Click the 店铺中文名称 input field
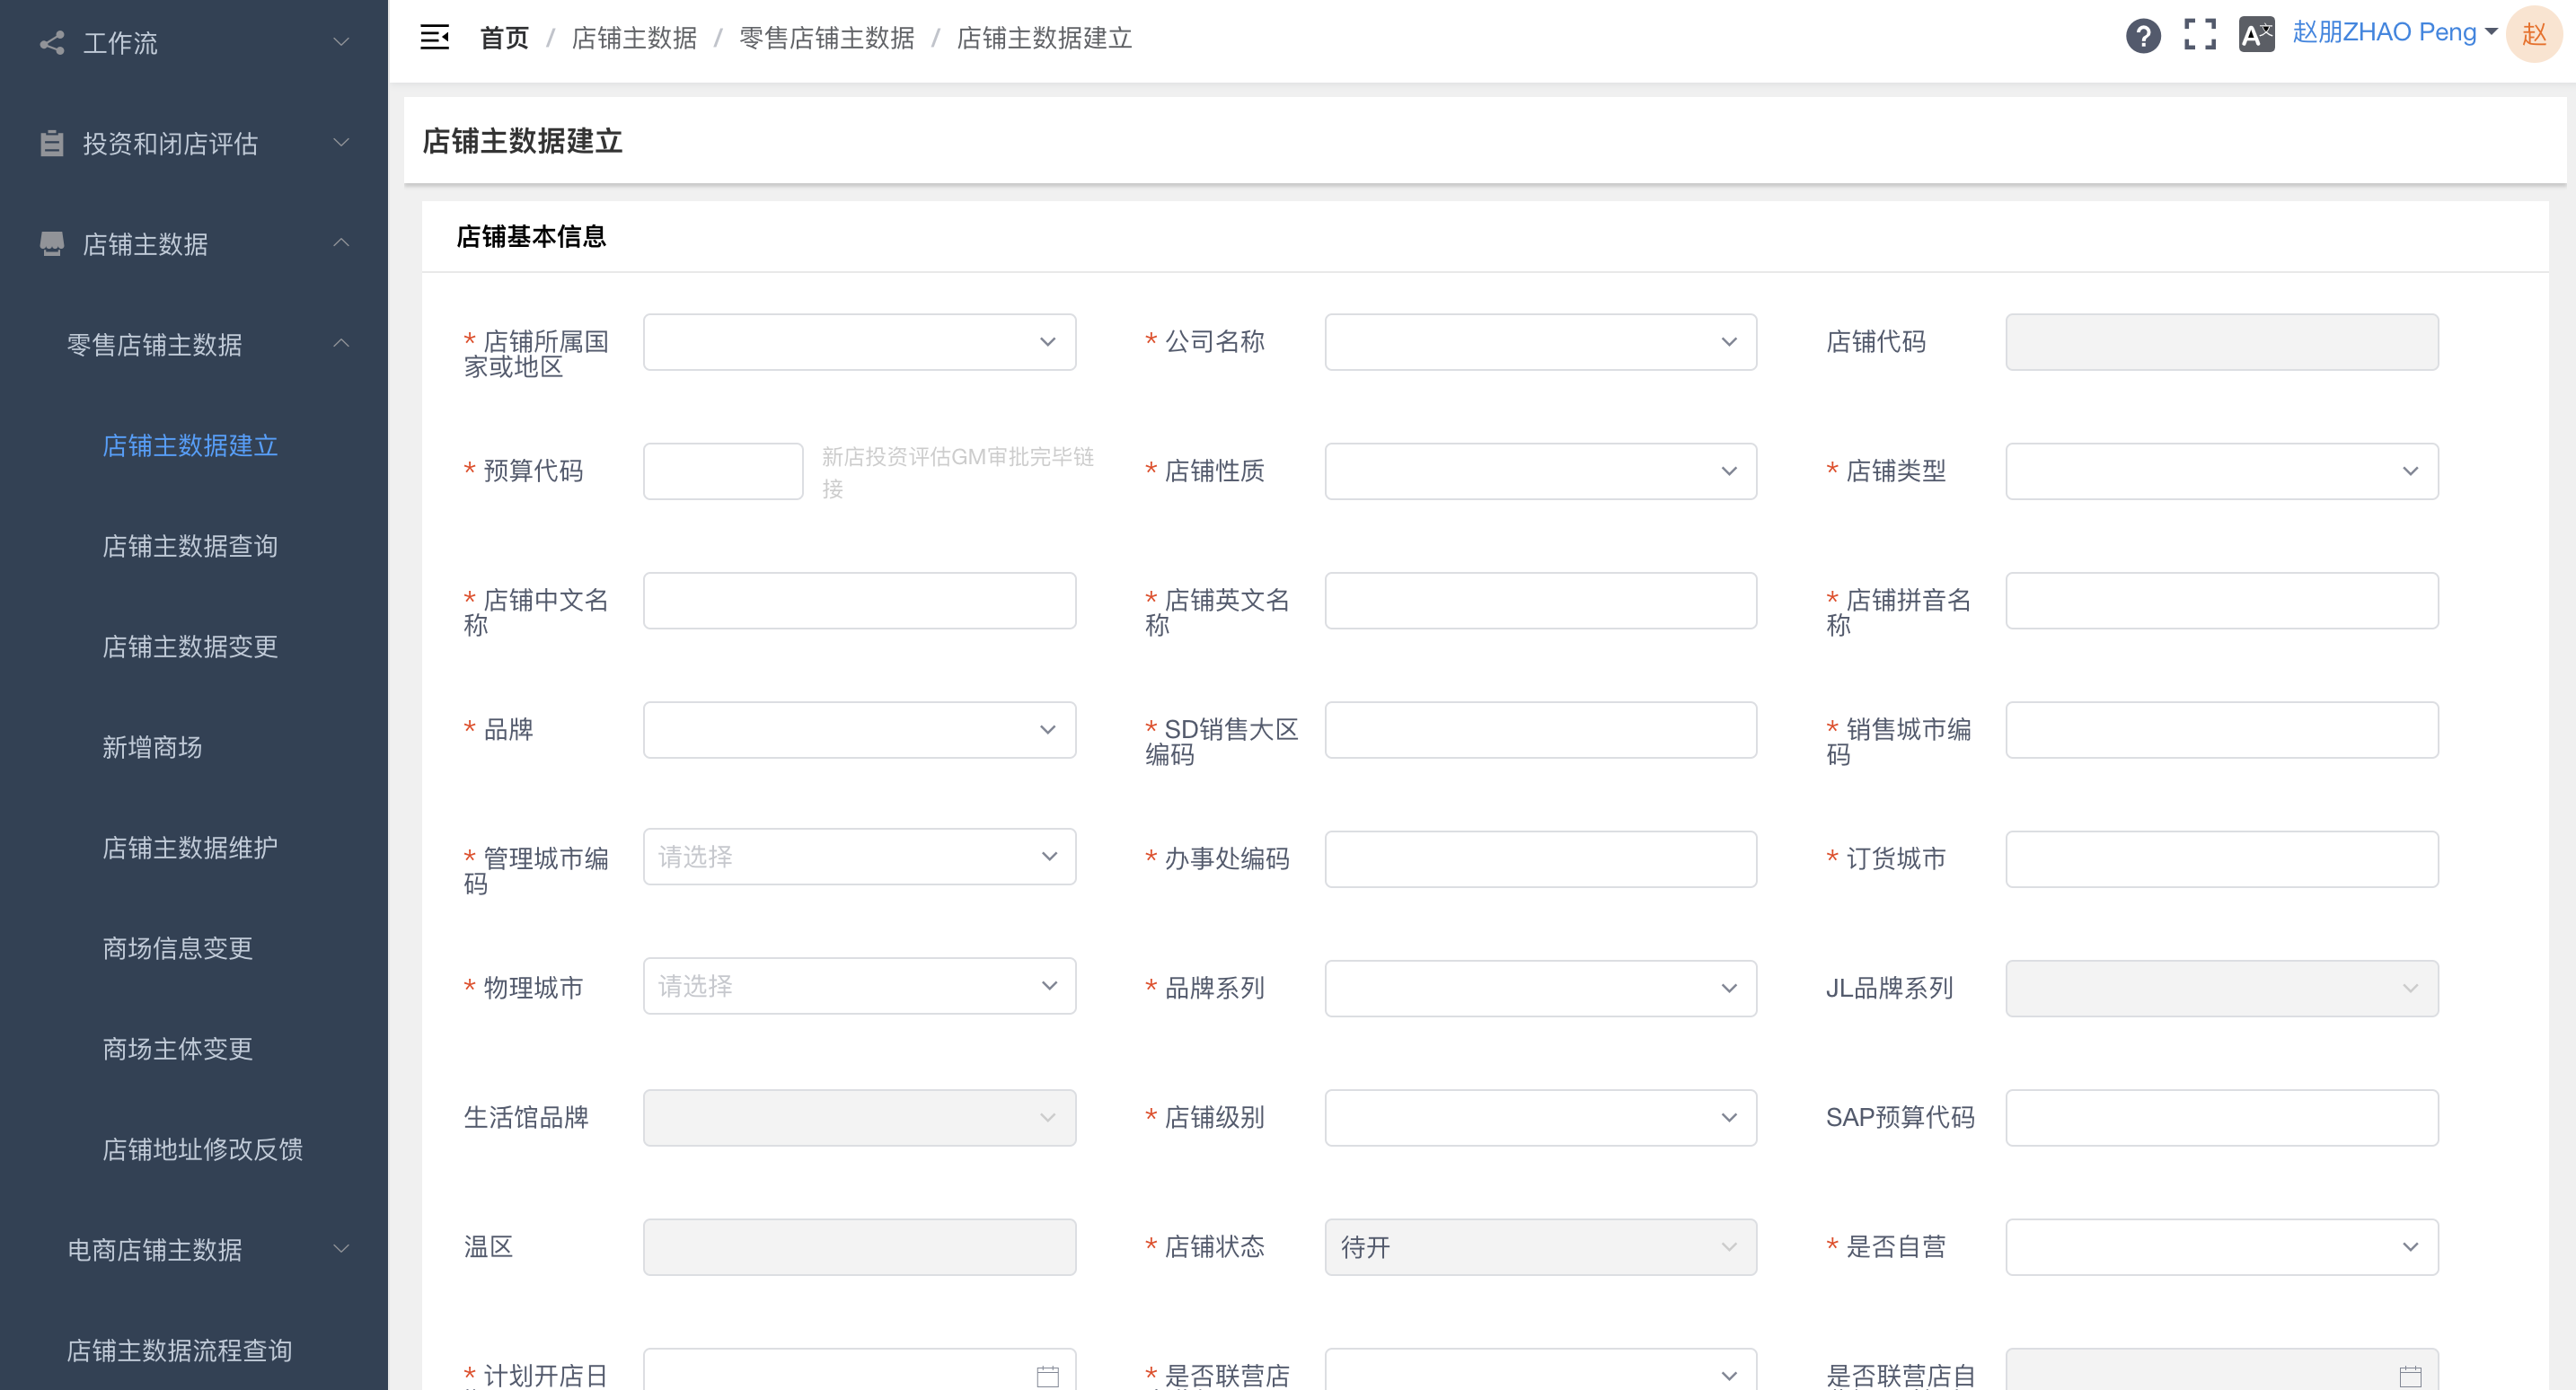The width and height of the screenshot is (2576, 1390). [859, 601]
